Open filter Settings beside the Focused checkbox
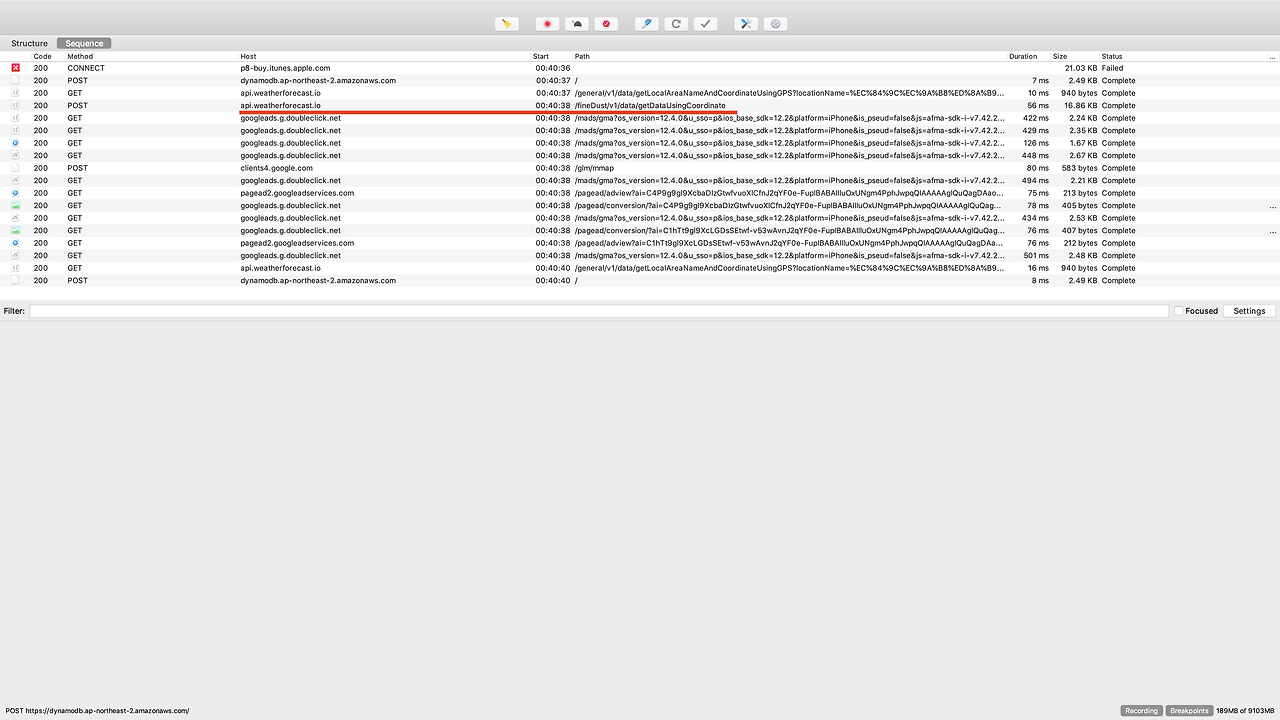1280x720 pixels. 1248,311
